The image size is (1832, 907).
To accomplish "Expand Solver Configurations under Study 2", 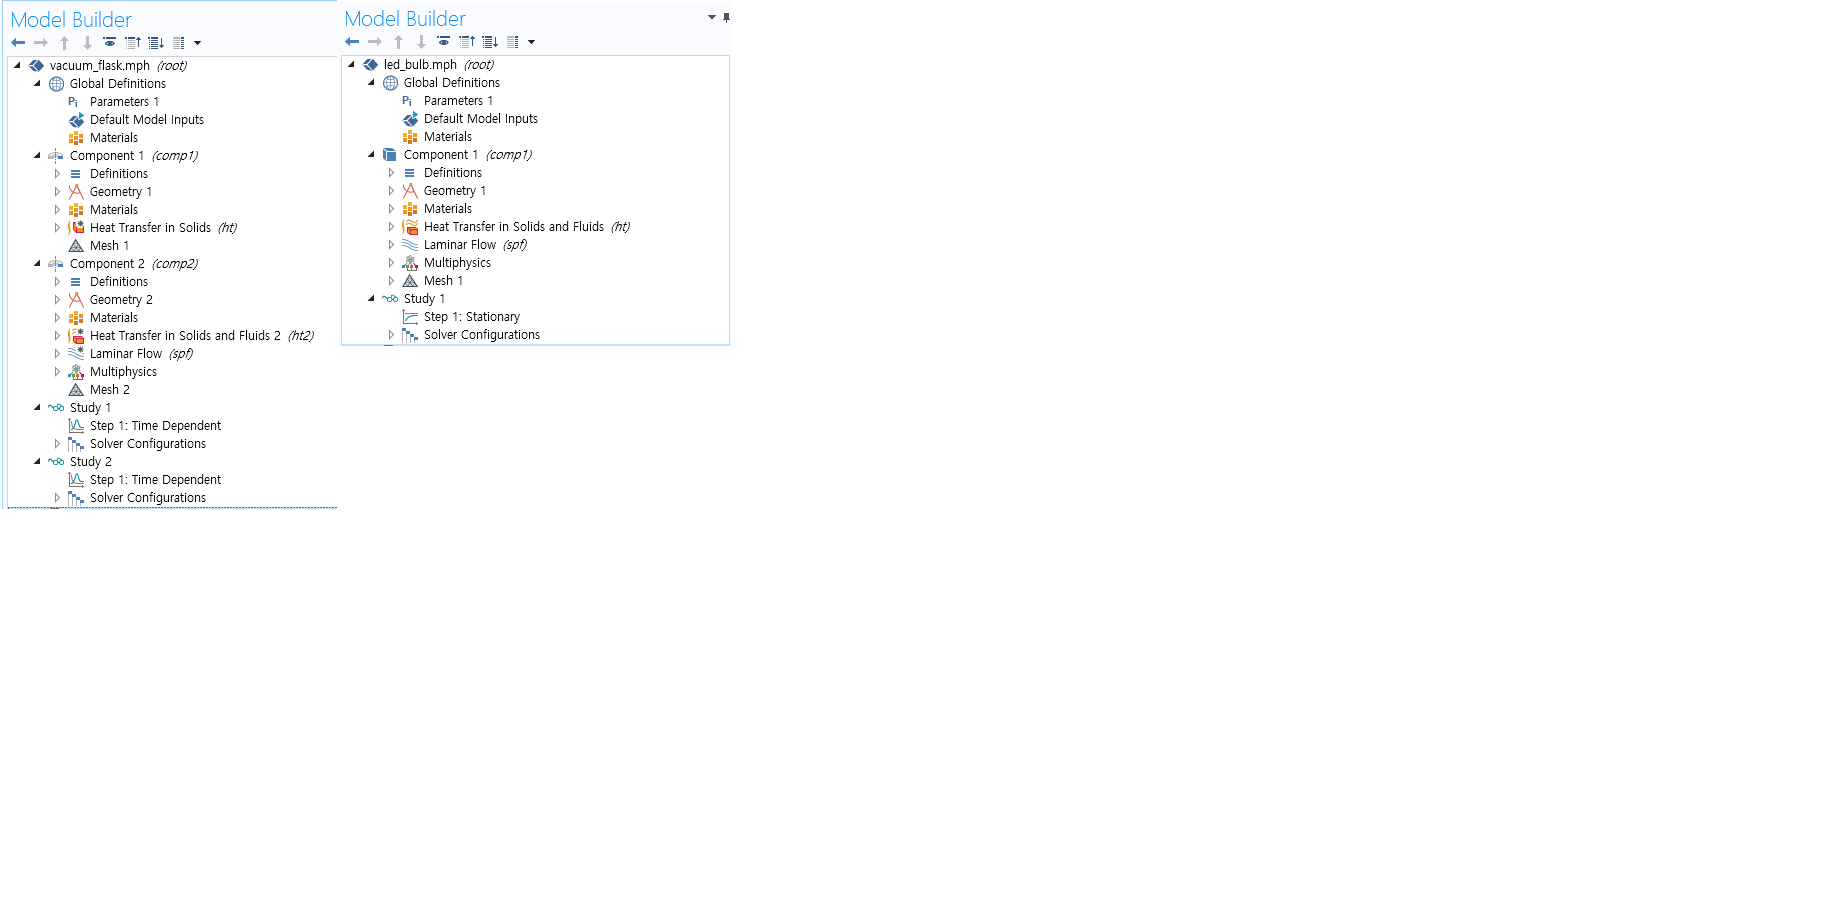I will [57, 498].
